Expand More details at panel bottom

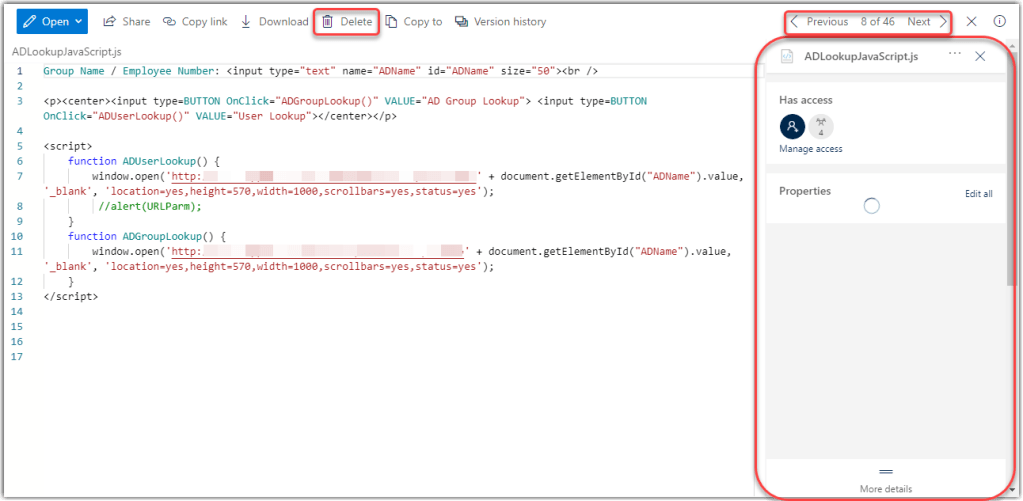pyautogui.click(x=885, y=479)
